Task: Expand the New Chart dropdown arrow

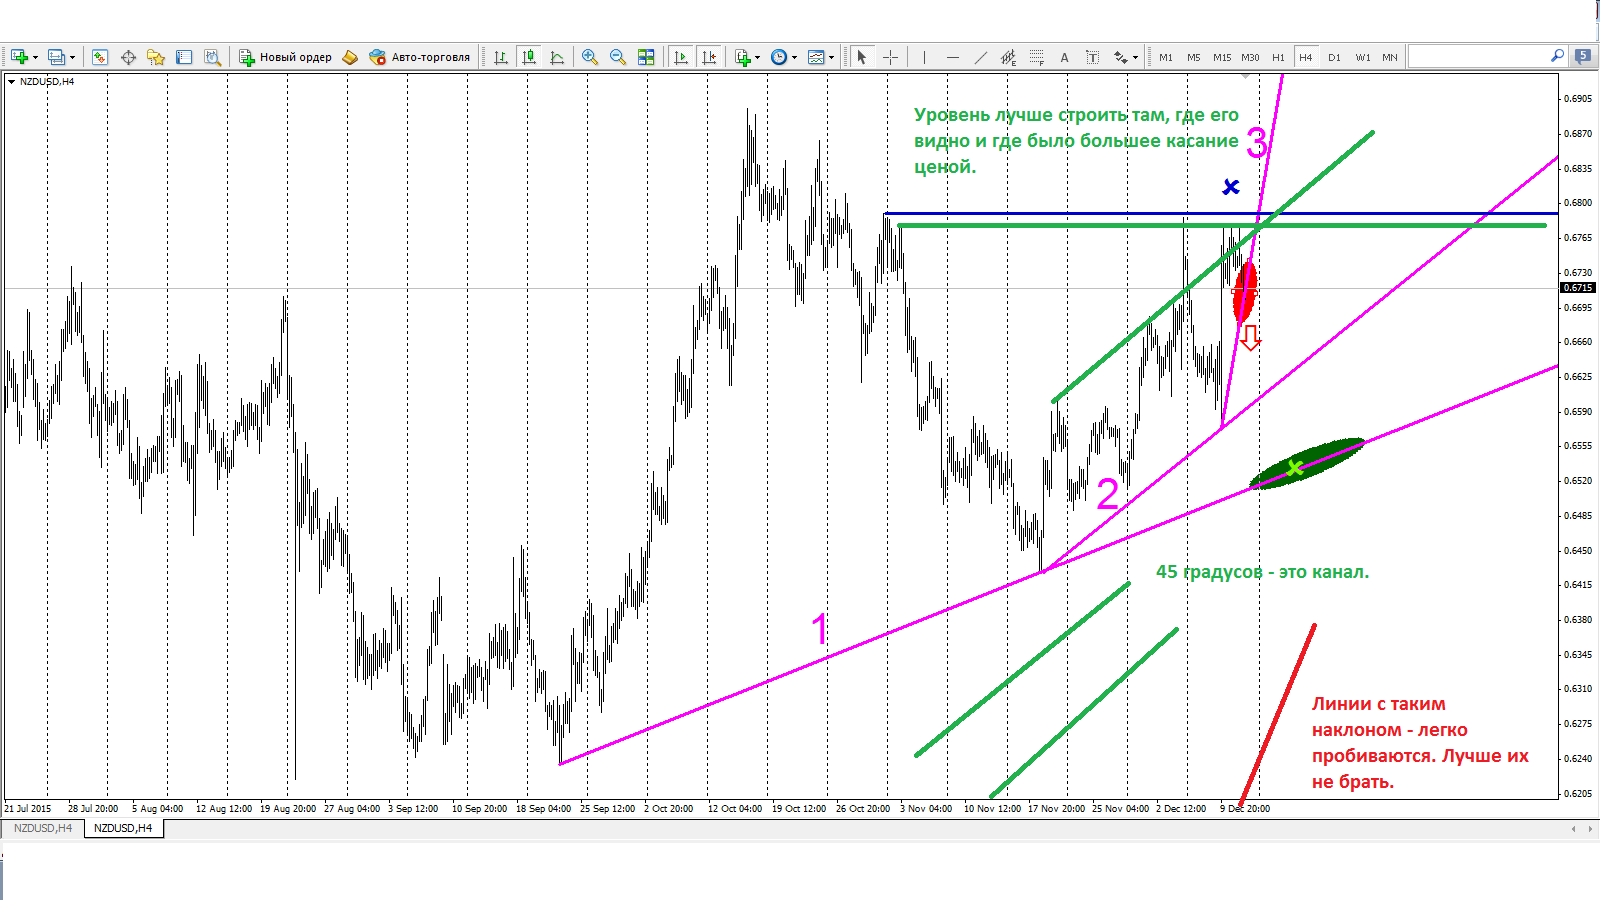Action: [35, 57]
